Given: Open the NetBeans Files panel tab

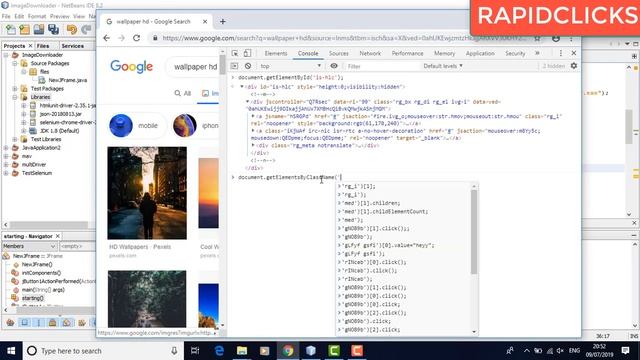Looking at the screenshot, I should (x=43, y=46).
